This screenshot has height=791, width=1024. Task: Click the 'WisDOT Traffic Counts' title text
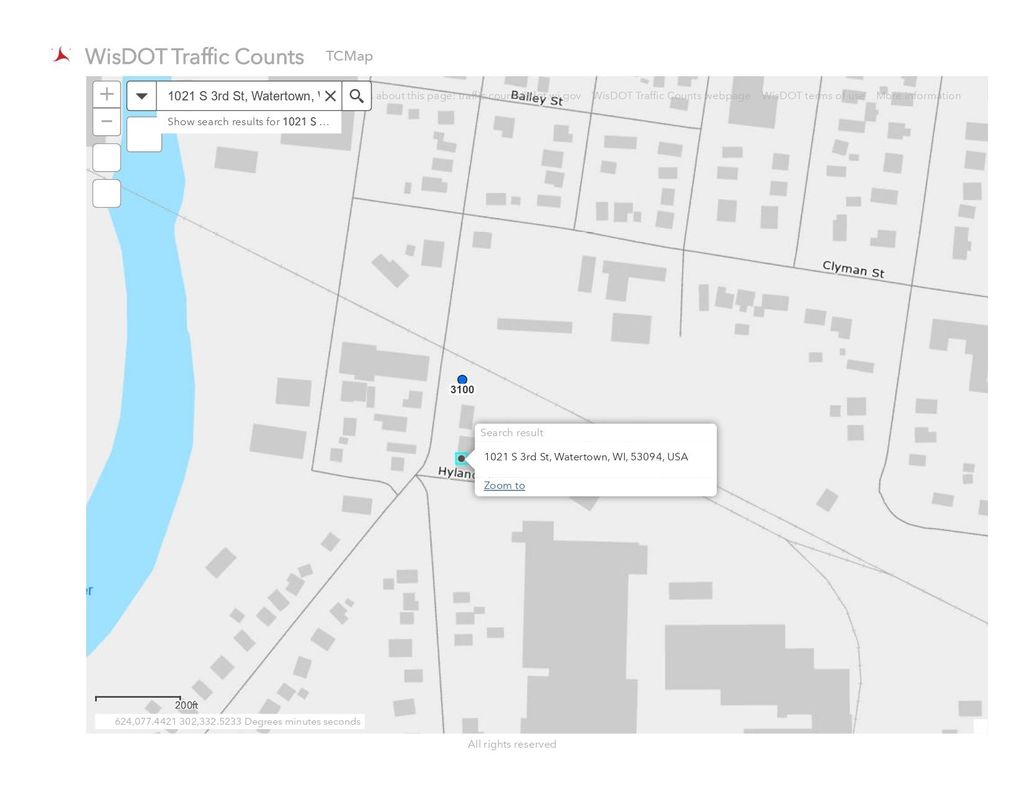pos(194,56)
